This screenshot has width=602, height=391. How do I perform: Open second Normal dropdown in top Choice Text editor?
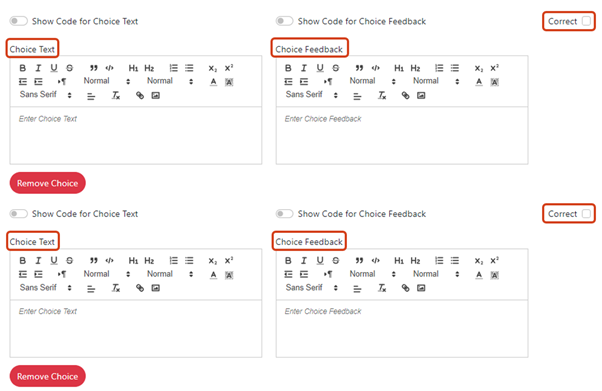(170, 81)
